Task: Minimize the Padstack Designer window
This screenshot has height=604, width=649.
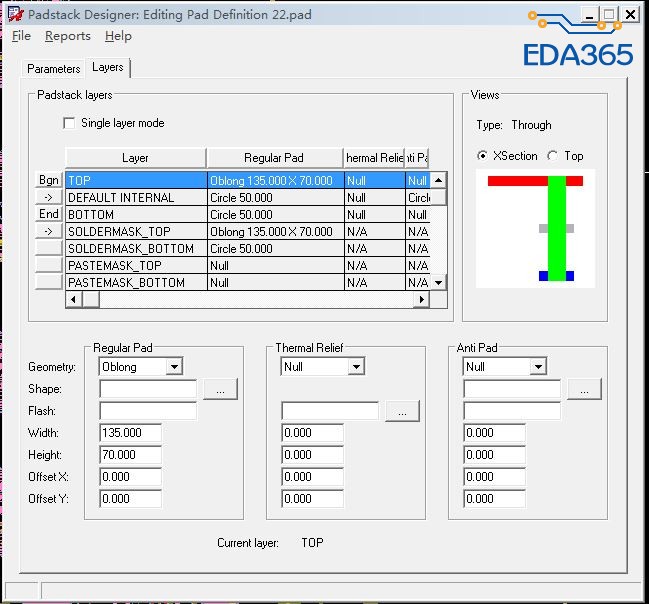Action: click(589, 15)
